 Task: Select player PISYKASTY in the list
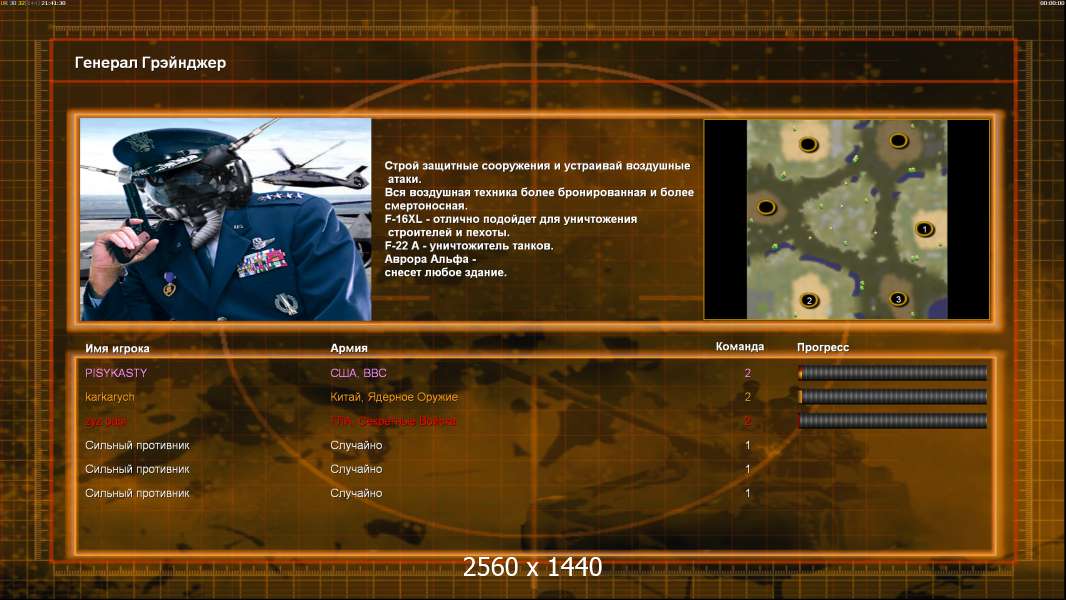pos(116,373)
